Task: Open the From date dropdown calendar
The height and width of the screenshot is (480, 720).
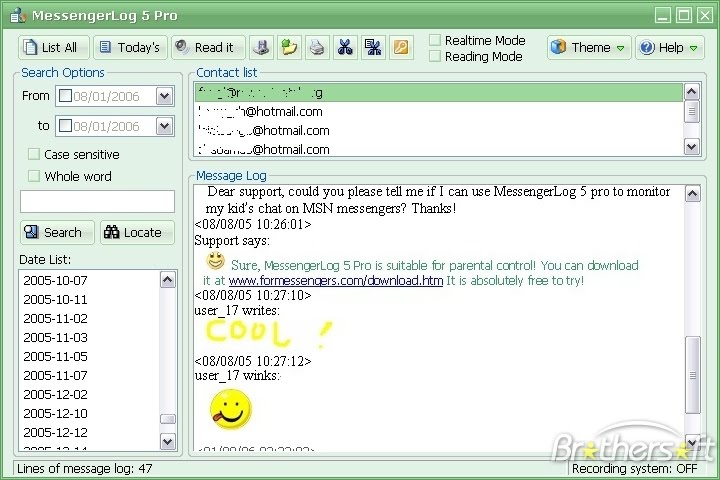Action: [x=164, y=96]
